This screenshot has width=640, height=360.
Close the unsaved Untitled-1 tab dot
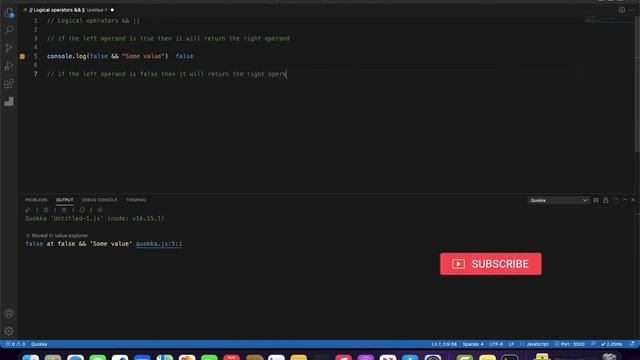coord(112,10)
